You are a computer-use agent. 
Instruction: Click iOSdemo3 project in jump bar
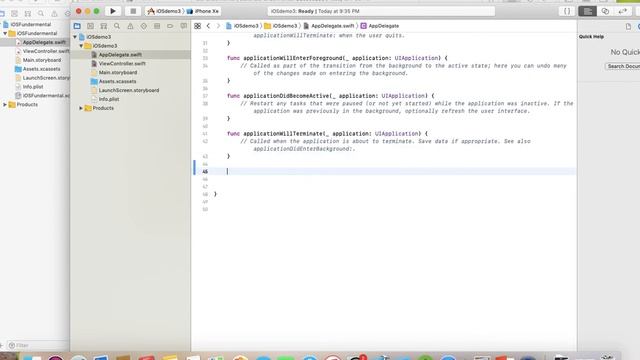tap(242, 26)
